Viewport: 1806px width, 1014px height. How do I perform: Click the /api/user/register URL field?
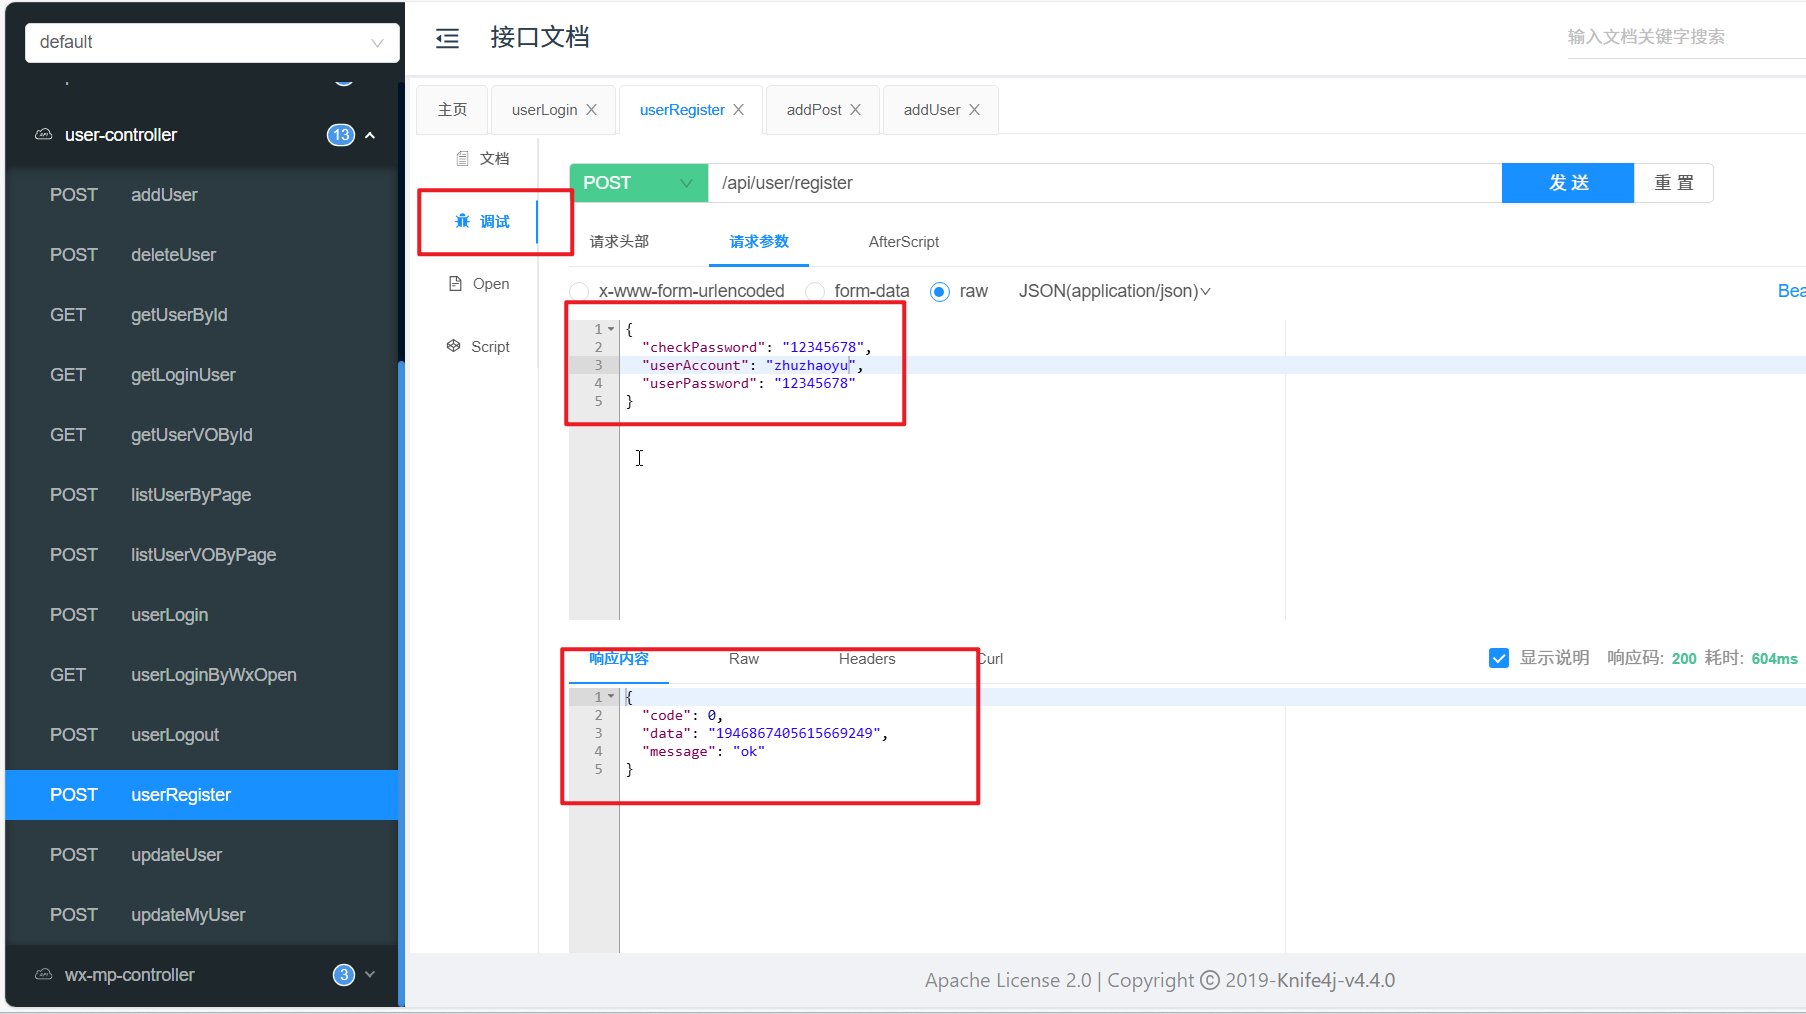click(1100, 183)
